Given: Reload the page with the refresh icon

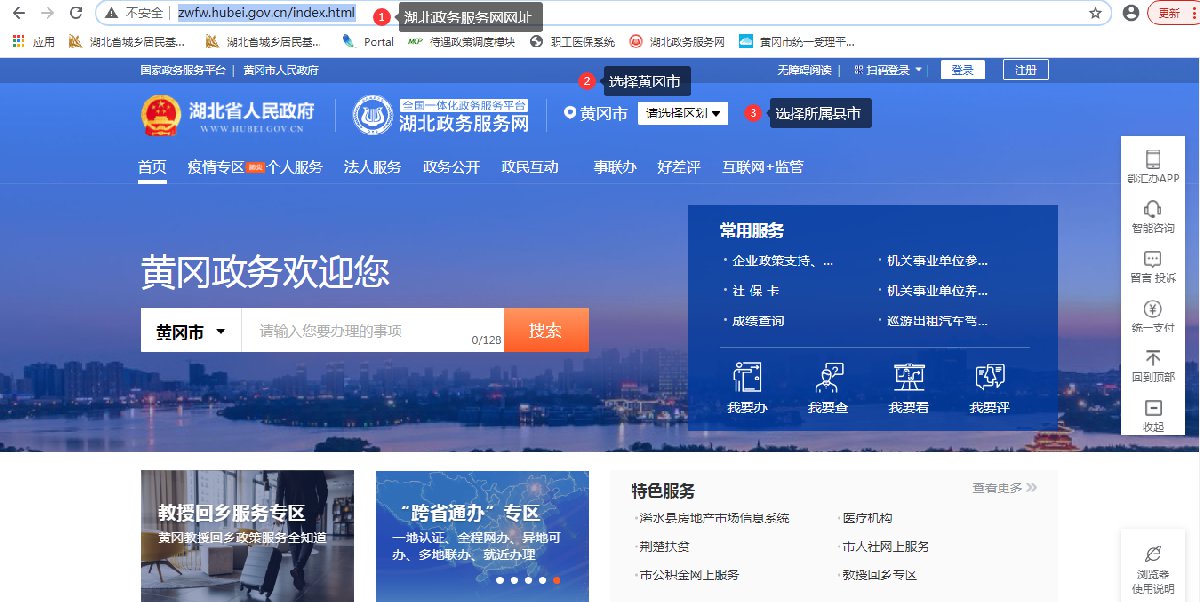Looking at the screenshot, I should (76, 13).
